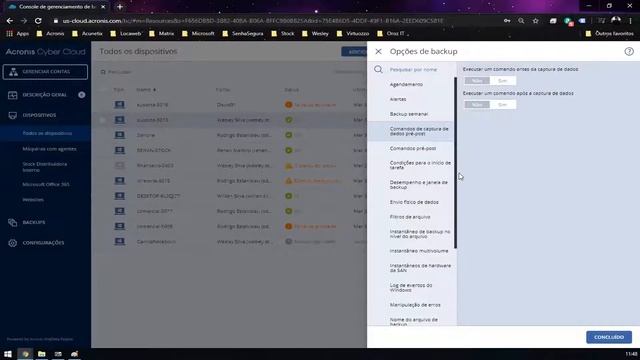Open the Filtros de arquivo option
The height and width of the screenshot is (360, 640).
tap(410, 217)
